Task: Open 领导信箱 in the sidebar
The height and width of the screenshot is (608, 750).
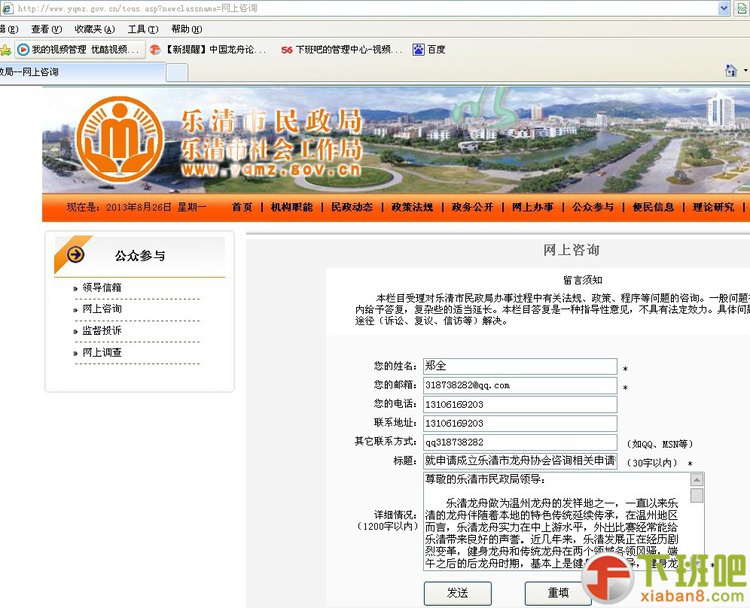Action: (x=102, y=287)
